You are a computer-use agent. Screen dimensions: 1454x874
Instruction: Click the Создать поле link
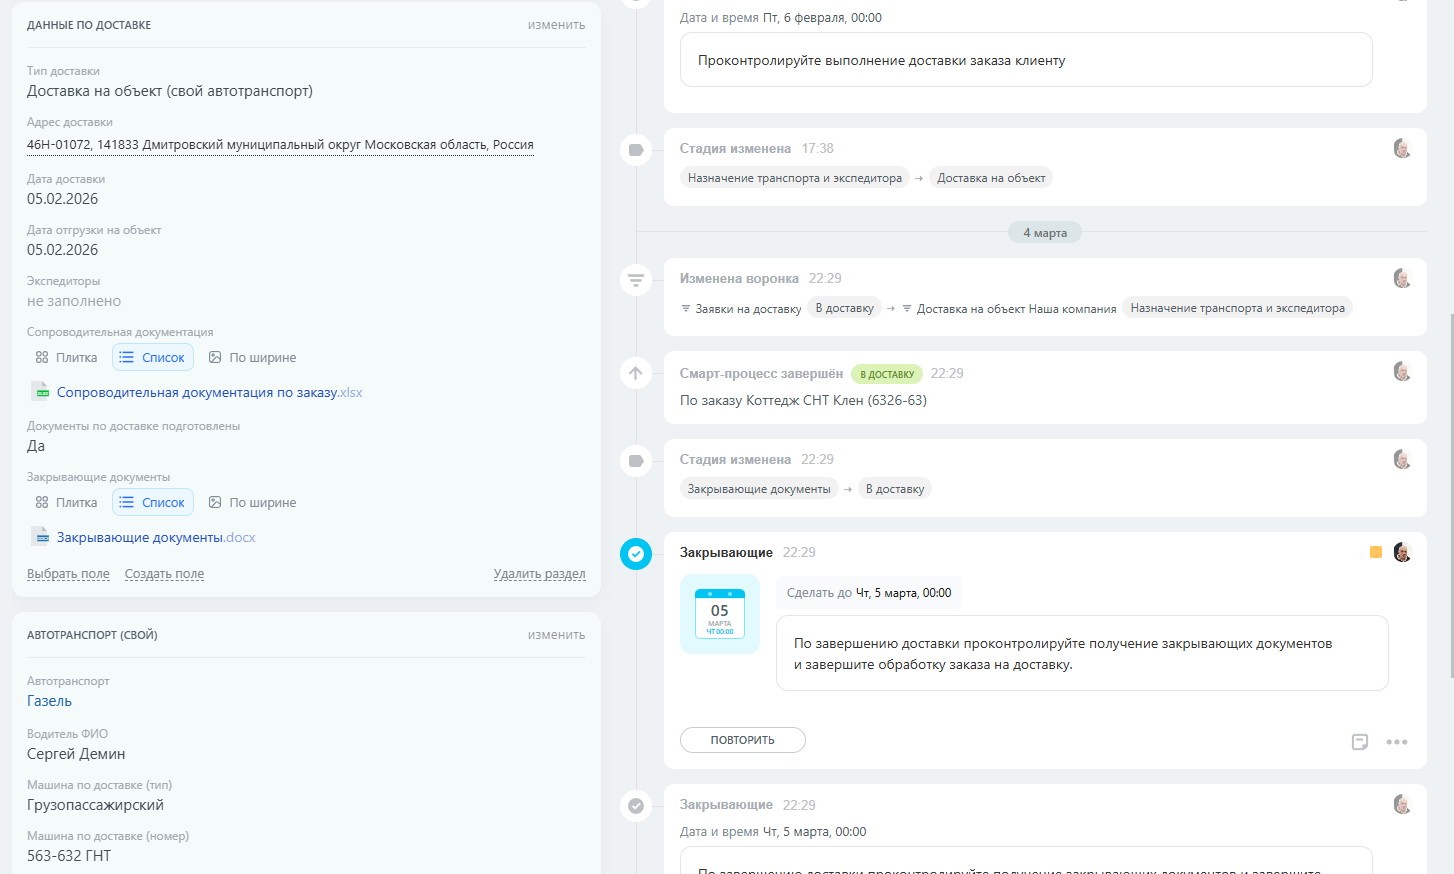tap(164, 574)
